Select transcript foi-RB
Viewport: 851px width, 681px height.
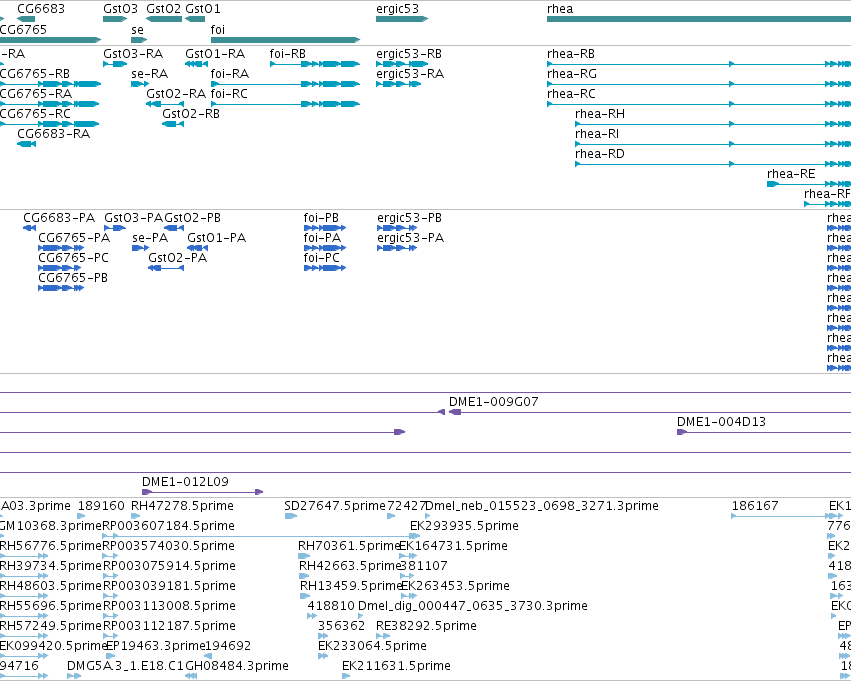point(315,64)
